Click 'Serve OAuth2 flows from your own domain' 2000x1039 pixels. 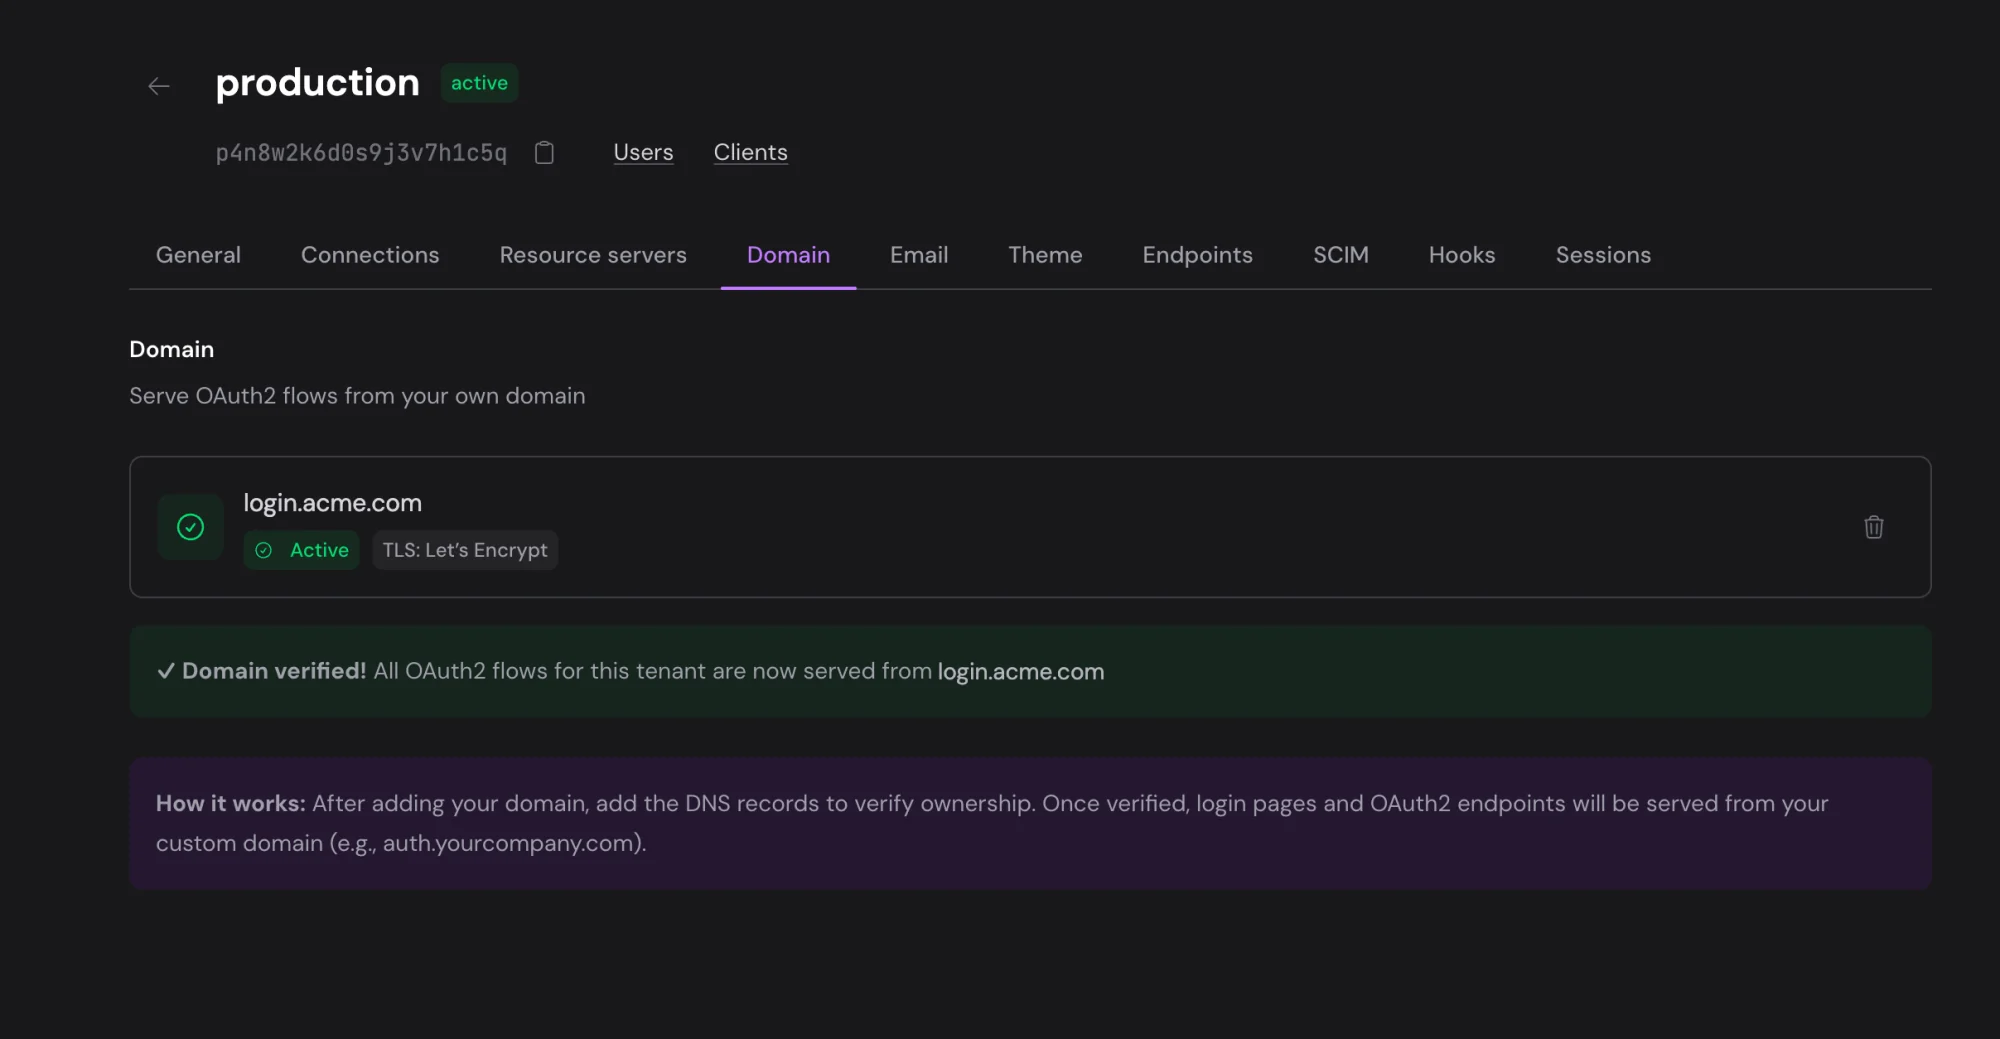pyautogui.click(x=357, y=396)
